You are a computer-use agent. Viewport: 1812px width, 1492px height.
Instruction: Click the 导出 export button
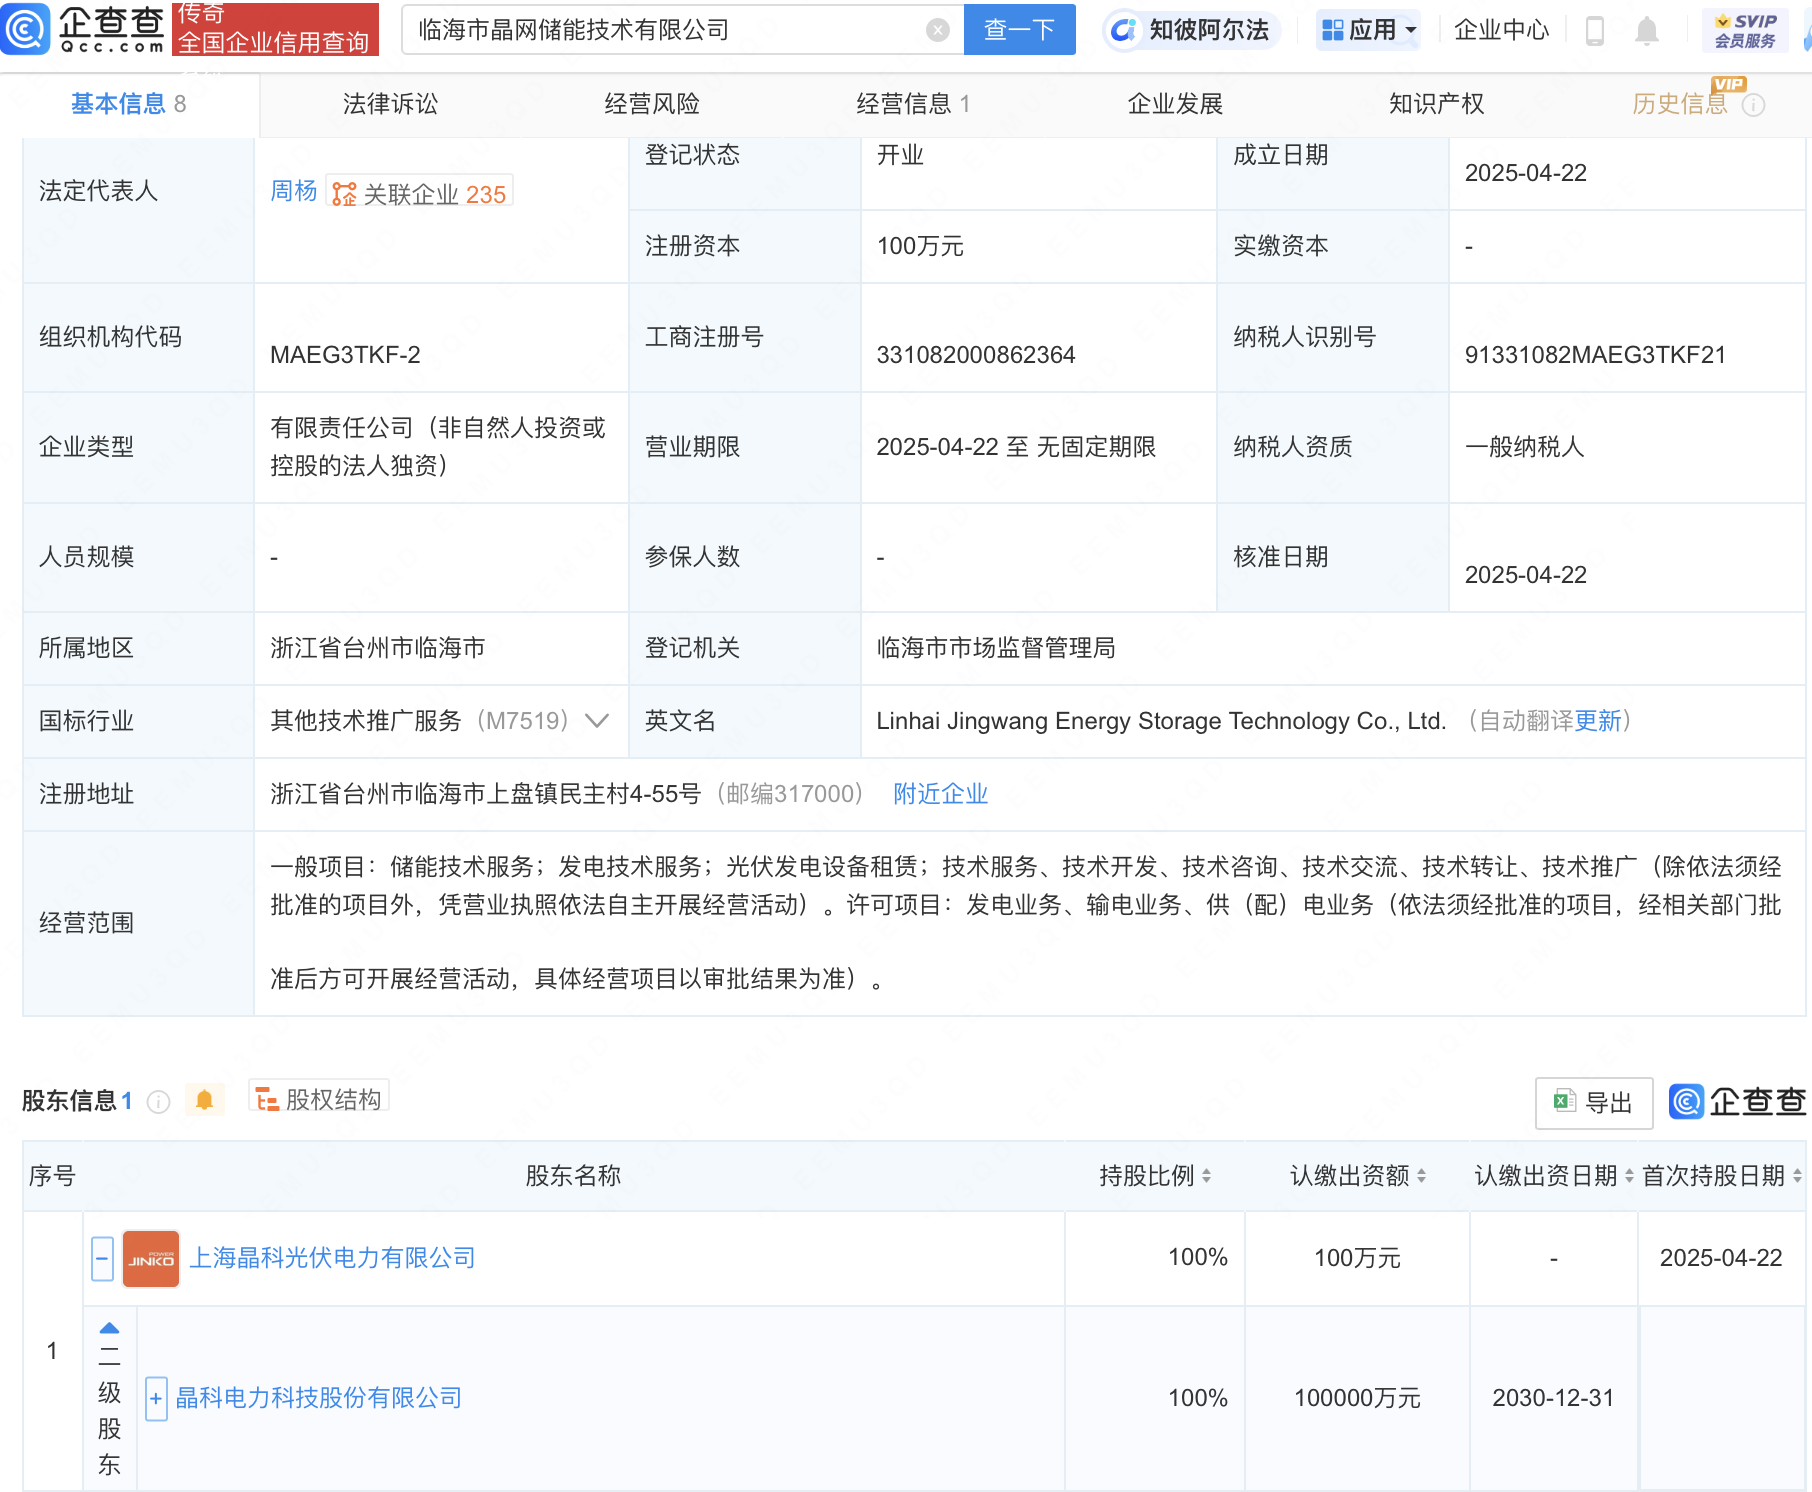[x=1594, y=1102]
